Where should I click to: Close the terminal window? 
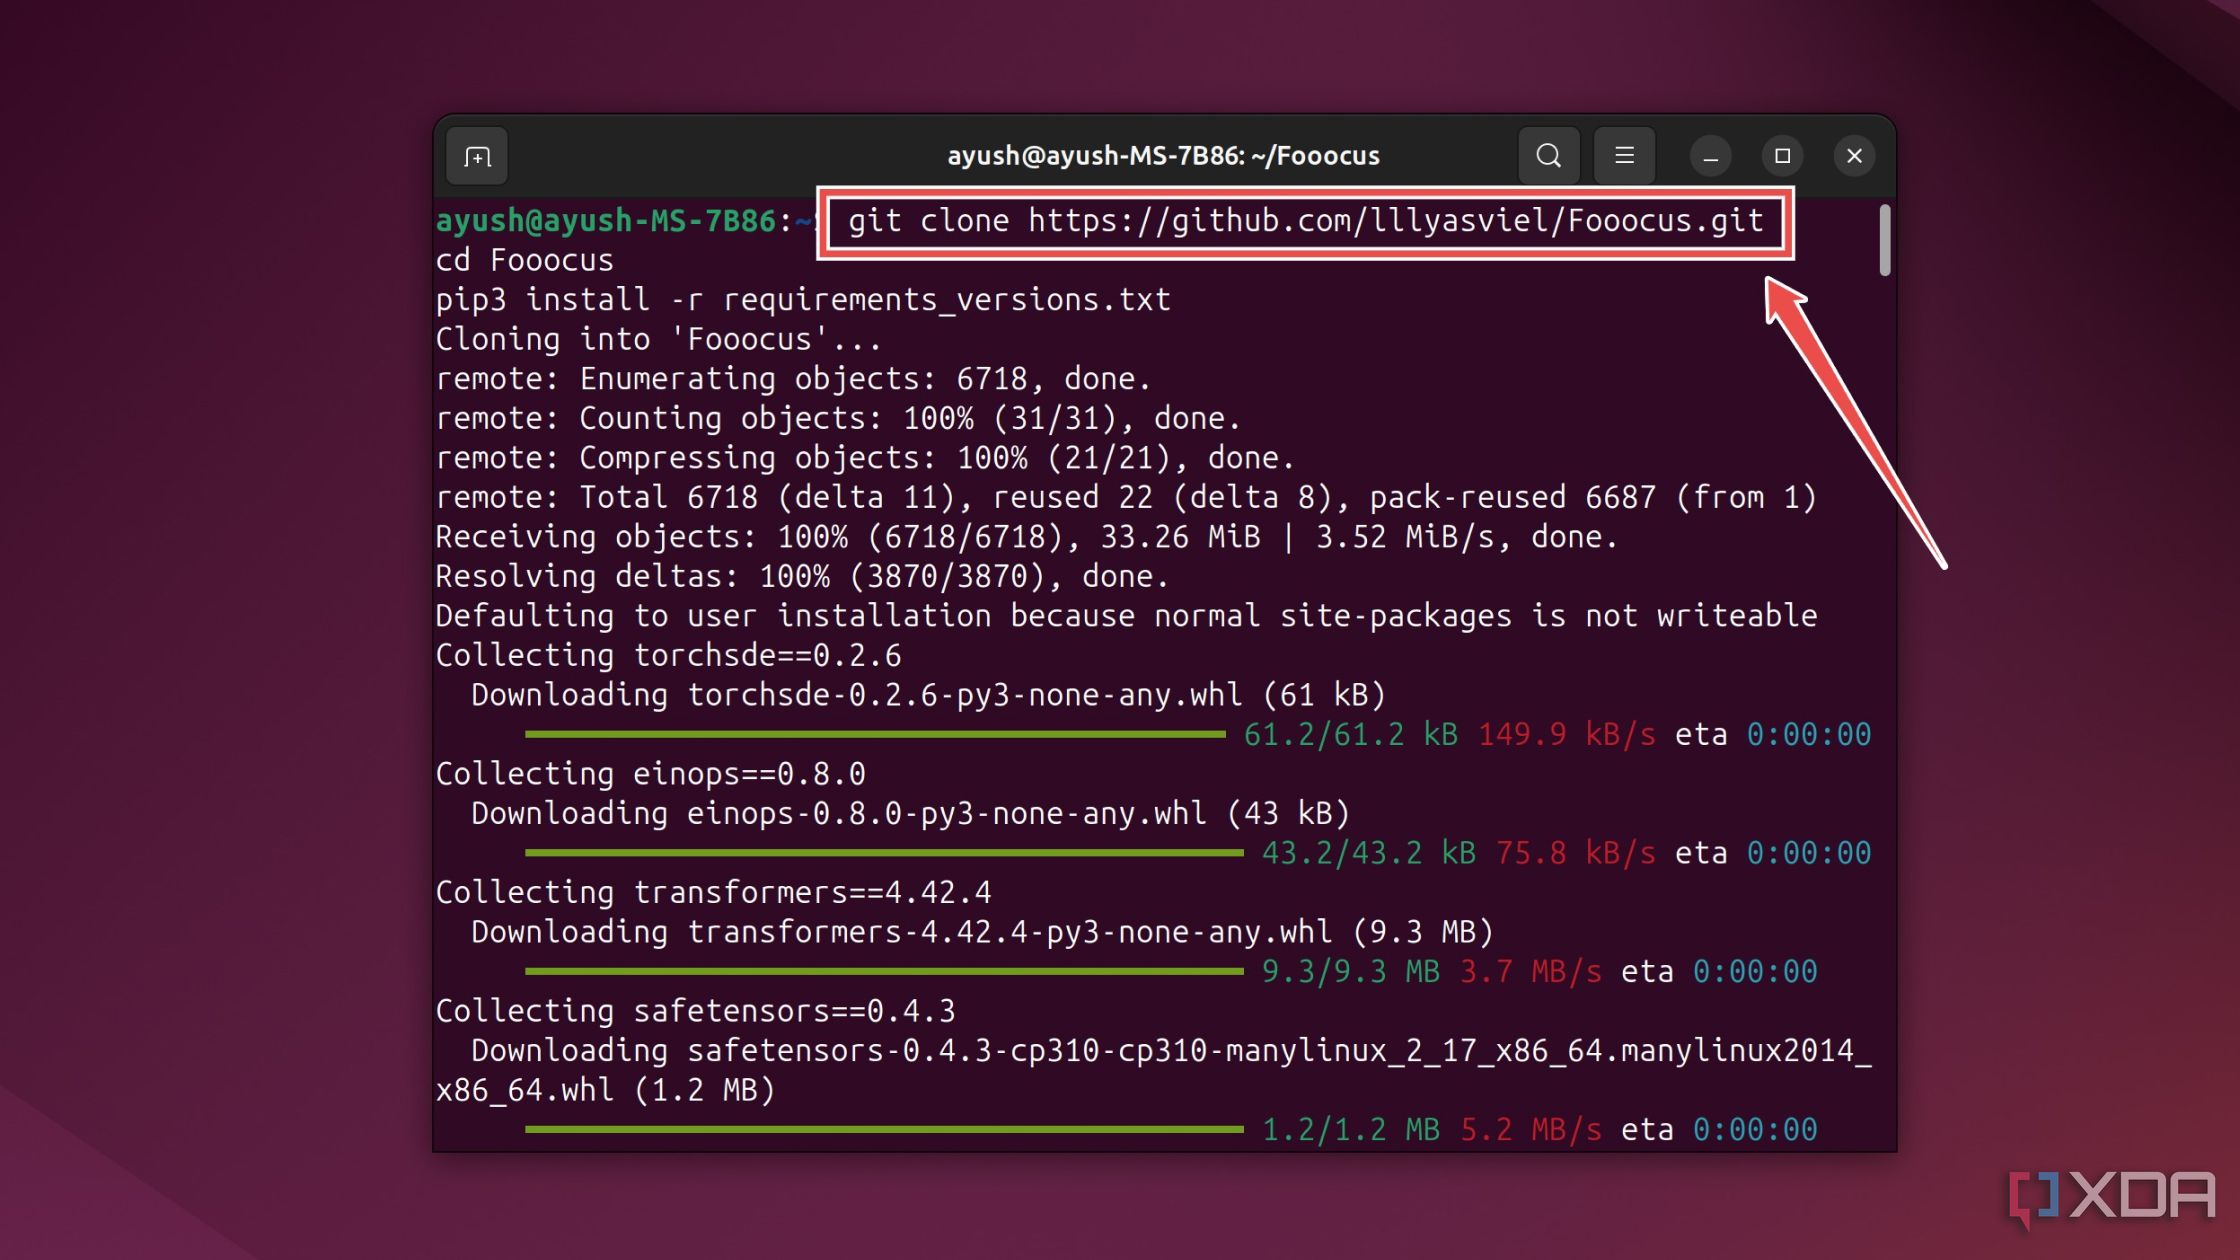pyautogui.click(x=1854, y=156)
